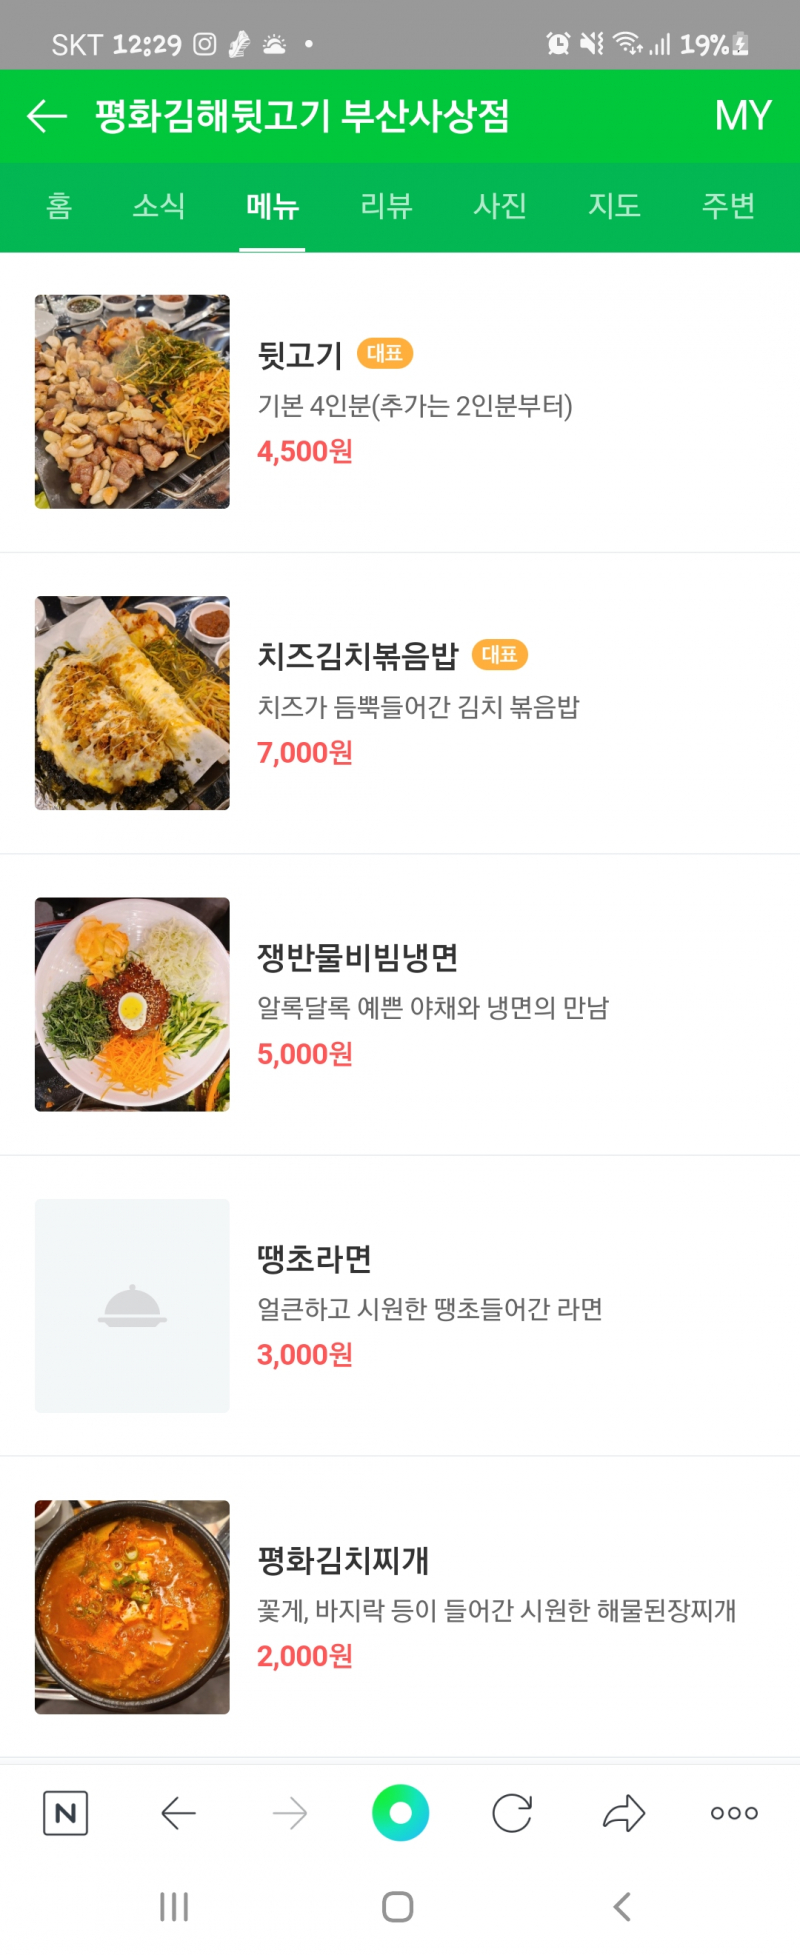Tap the Android home button
This screenshot has height=1955, width=800.
point(398,1907)
